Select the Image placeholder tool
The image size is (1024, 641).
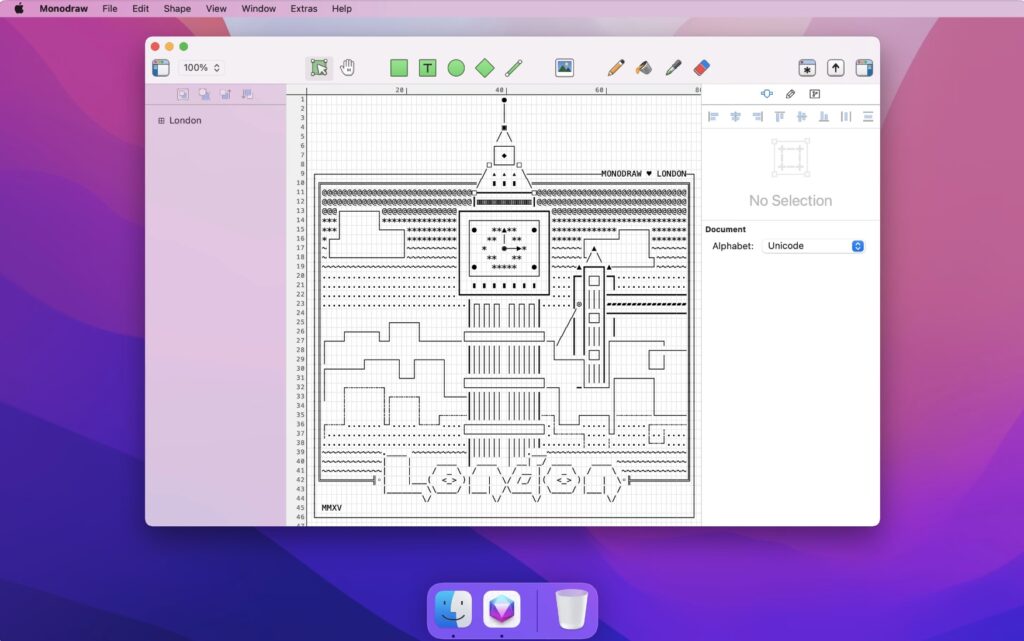tap(565, 68)
